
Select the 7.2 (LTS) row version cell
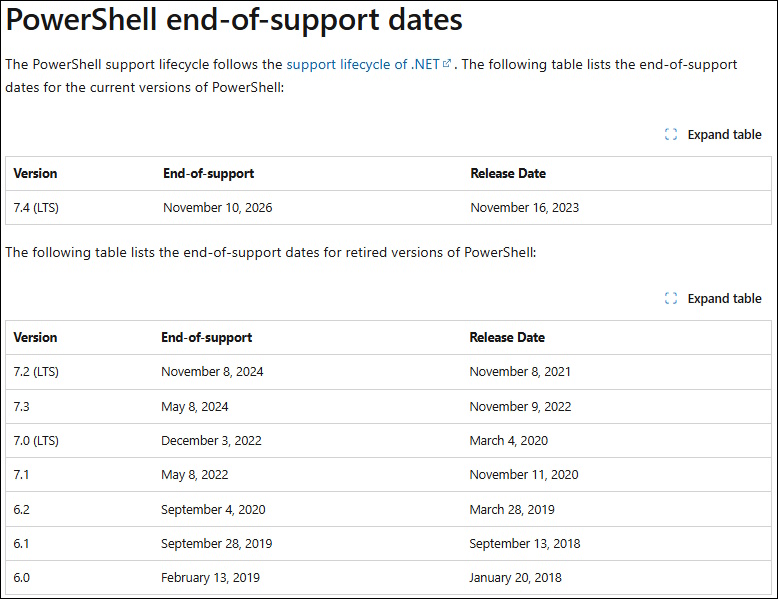(x=36, y=372)
